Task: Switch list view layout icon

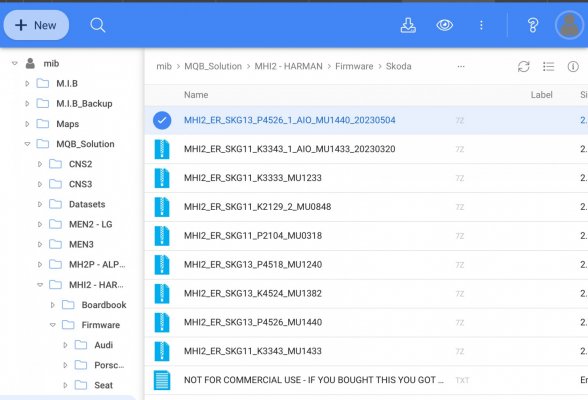Action: point(548,67)
